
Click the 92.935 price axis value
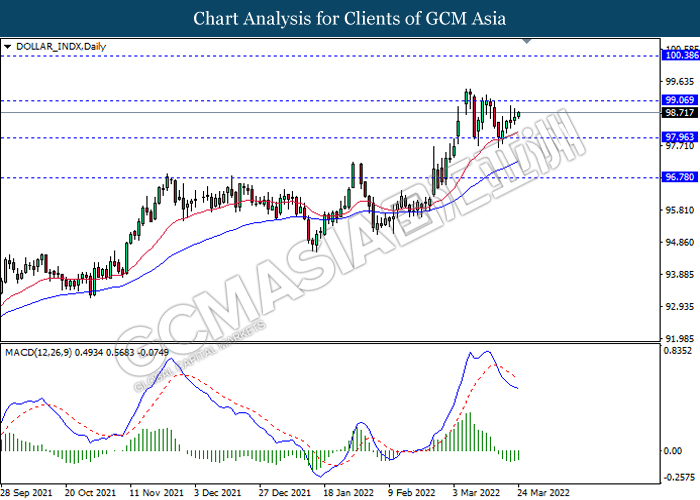(679, 307)
